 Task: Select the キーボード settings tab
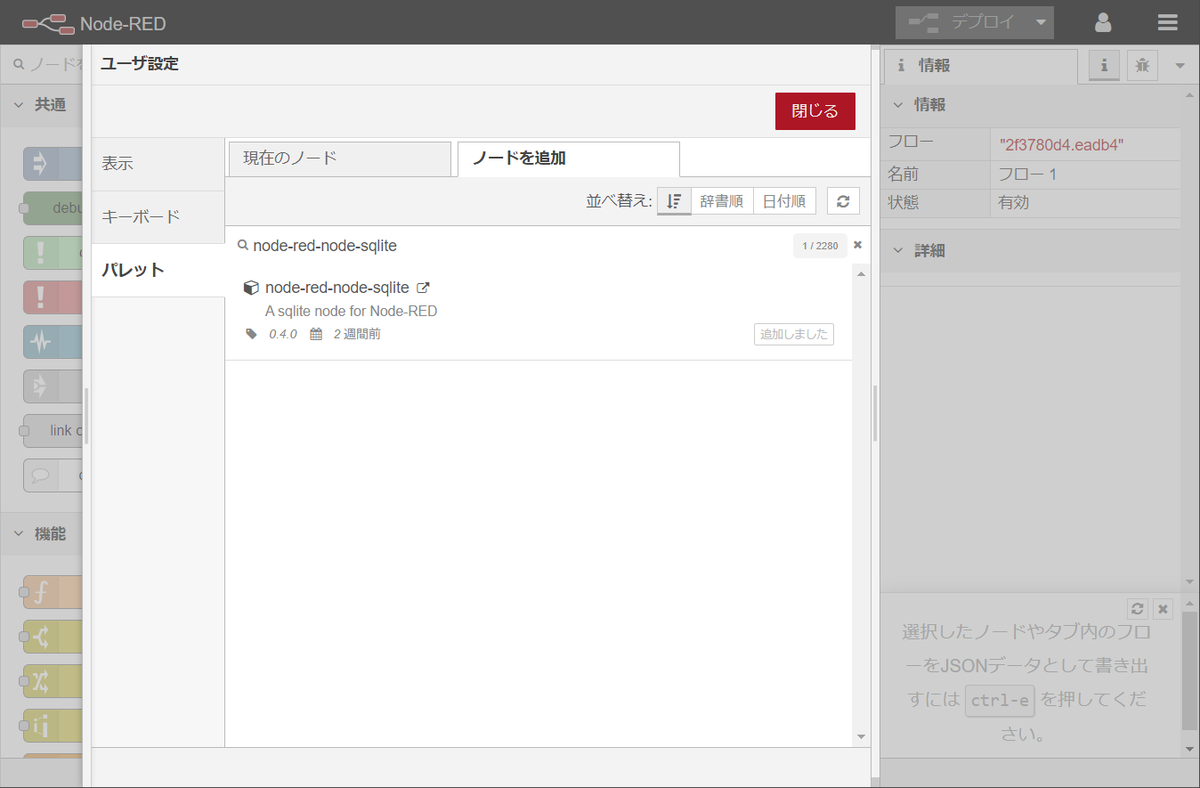[158, 217]
